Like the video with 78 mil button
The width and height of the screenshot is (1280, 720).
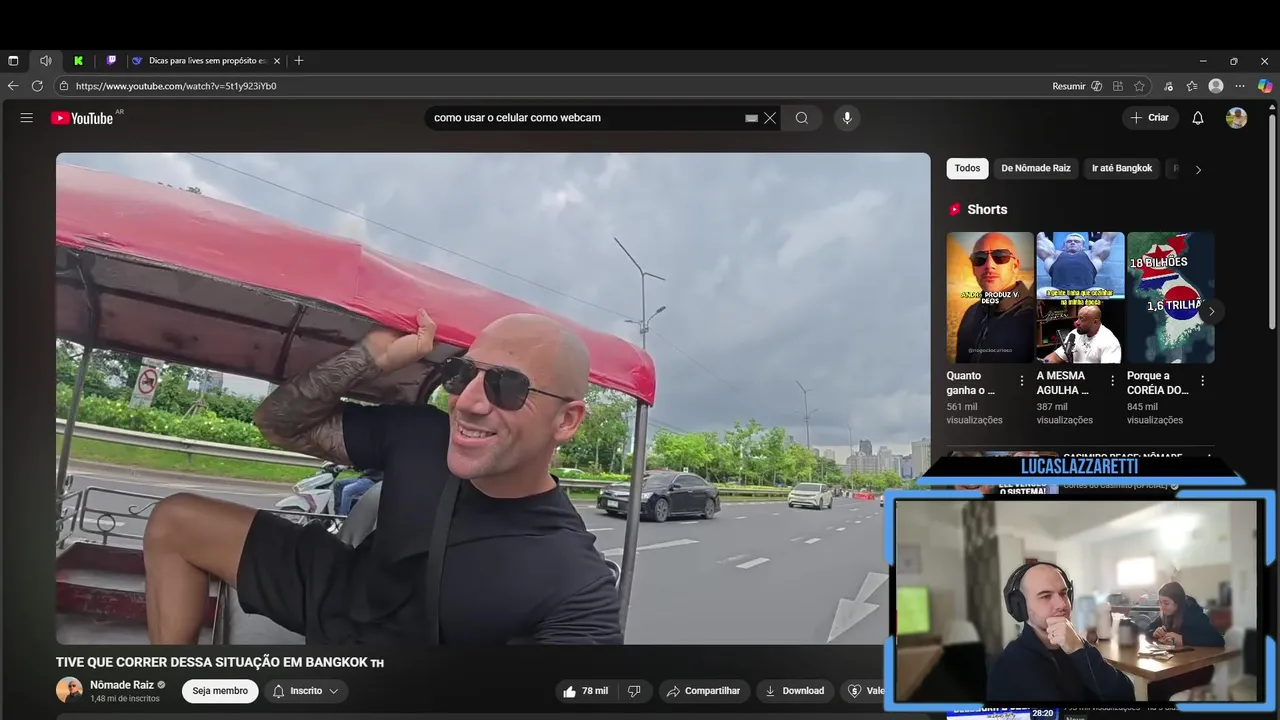[585, 691]
